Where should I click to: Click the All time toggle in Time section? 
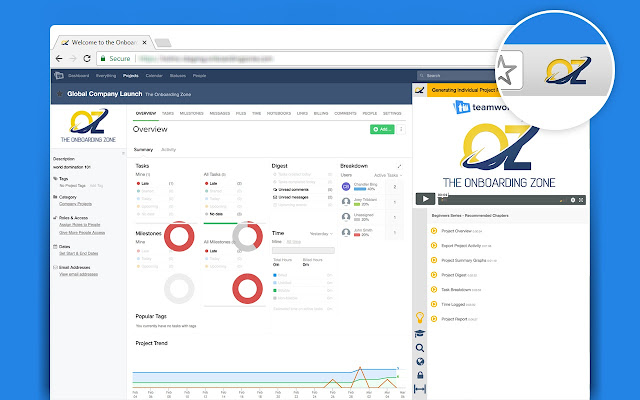(x=293, y=242)
